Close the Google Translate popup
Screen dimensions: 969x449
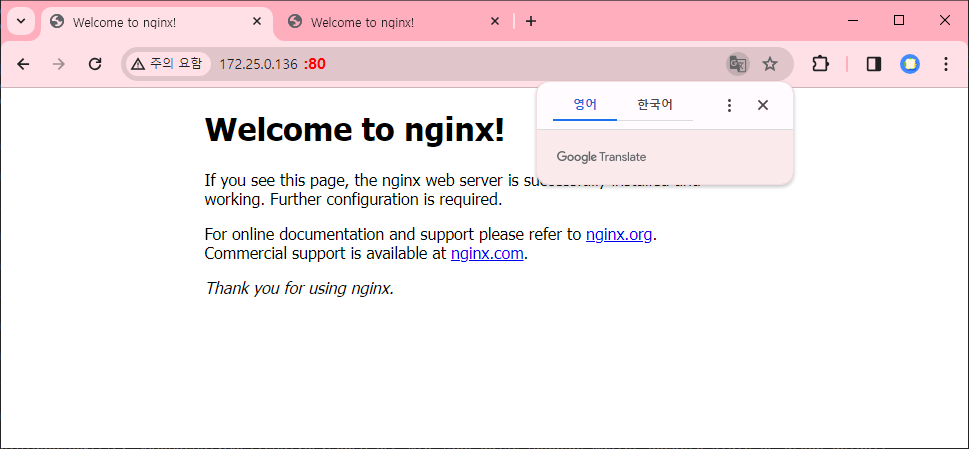coord(763,106)
